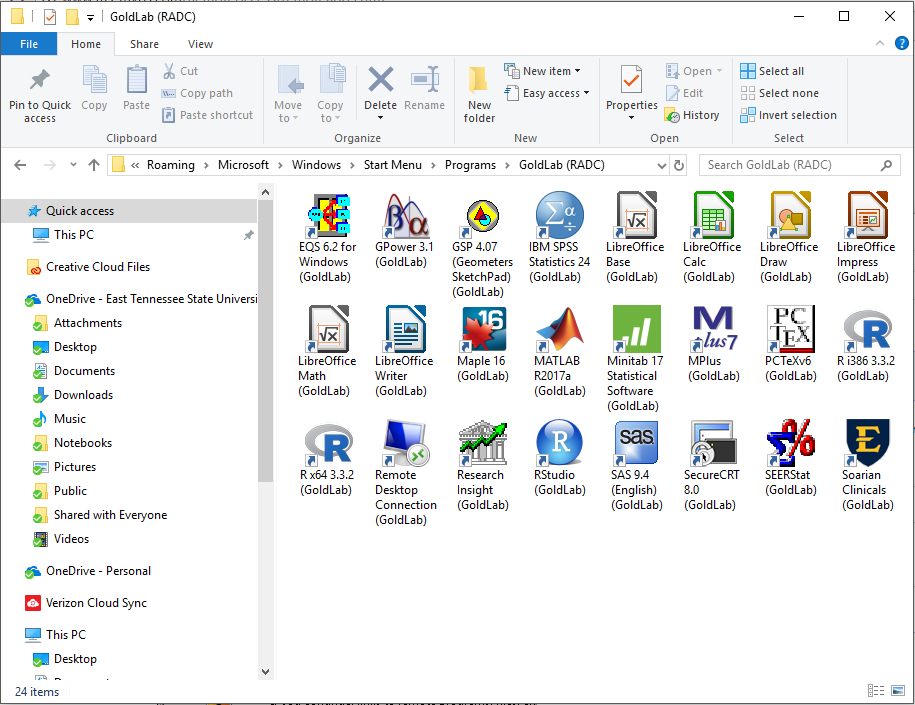Screen dimensions: 915x705
Task: Click the Search GoldLab (RADC) field
Action: tap(790, 165)
